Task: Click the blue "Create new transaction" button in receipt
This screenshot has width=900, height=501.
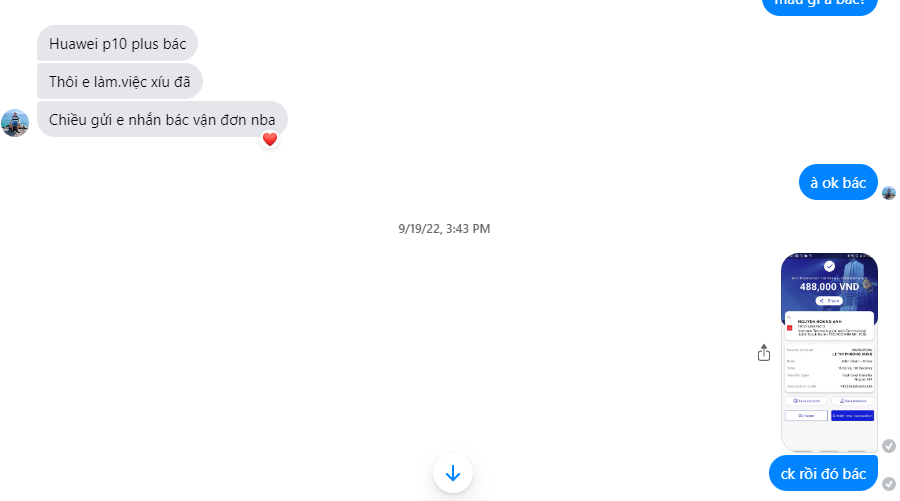Action: click(852, 415)
